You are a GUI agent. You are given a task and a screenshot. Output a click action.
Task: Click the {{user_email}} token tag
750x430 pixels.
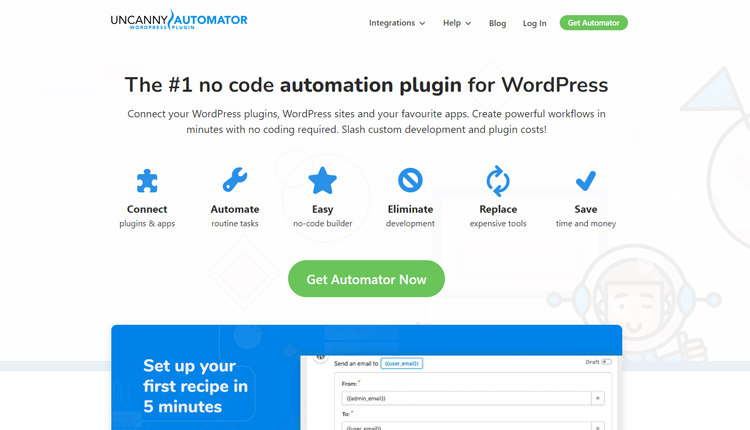tap(402, 364)
